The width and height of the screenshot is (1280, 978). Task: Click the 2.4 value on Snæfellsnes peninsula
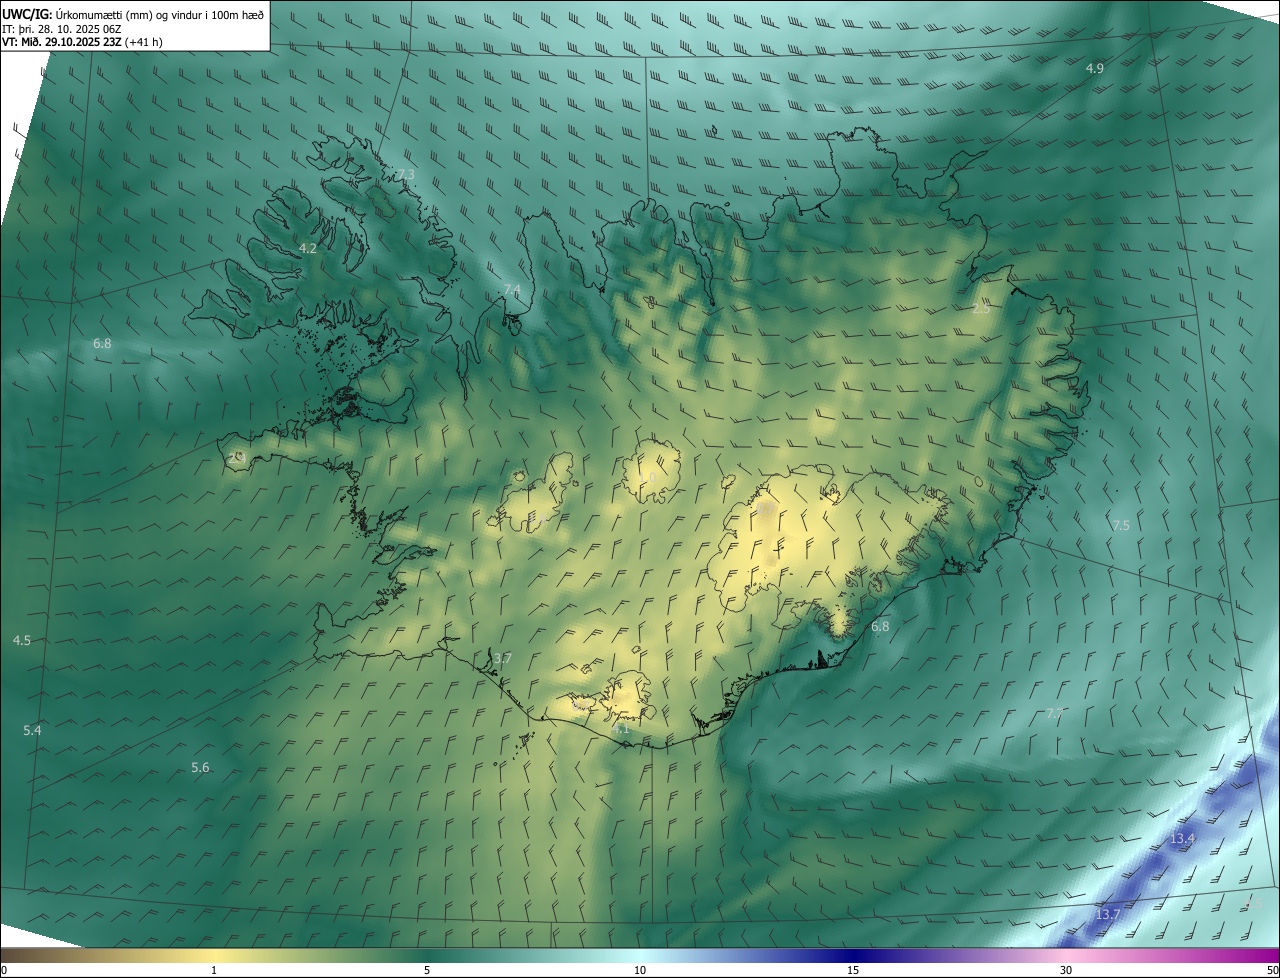pyautogui.click(x=237, y=457)
